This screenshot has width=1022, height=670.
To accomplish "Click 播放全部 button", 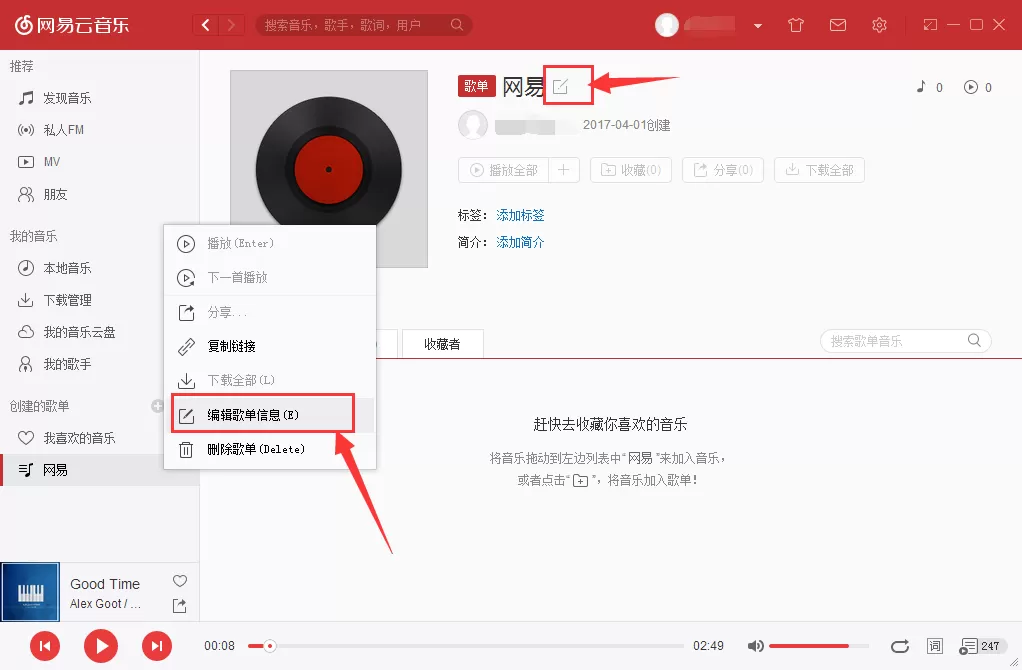I will 504,170.
